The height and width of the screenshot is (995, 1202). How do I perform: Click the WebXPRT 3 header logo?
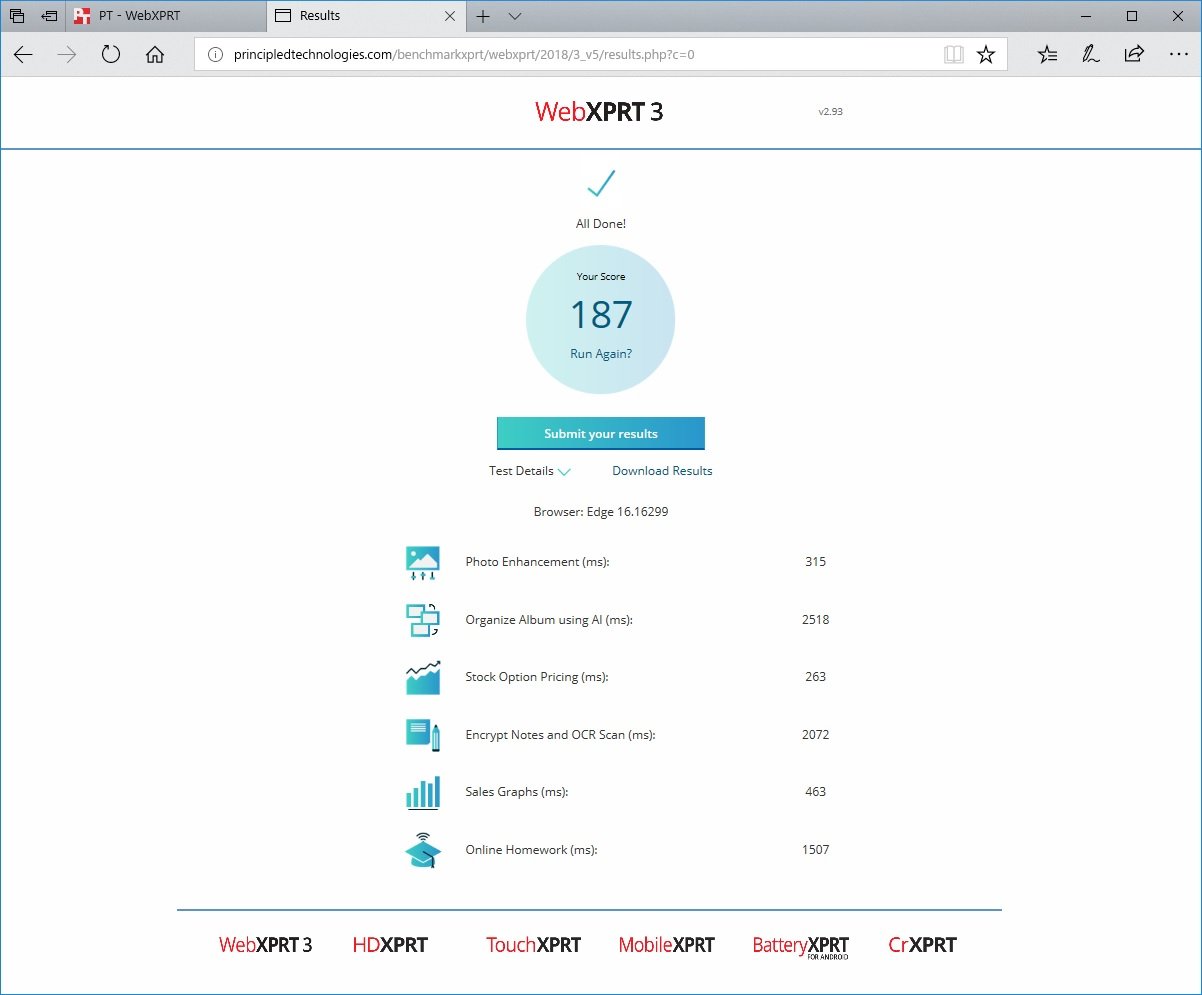click(599, 111)
